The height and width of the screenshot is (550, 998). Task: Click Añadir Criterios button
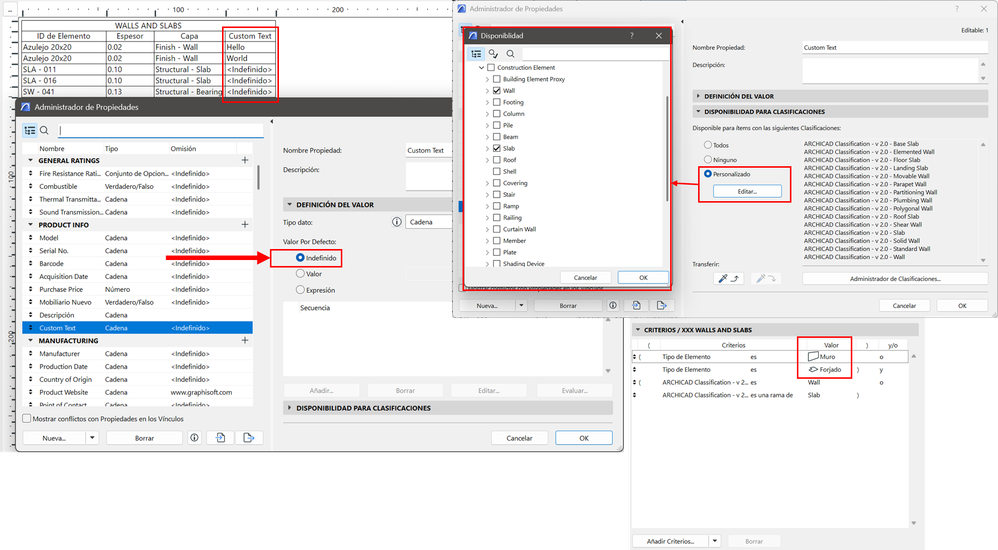(x=670, y=541)
